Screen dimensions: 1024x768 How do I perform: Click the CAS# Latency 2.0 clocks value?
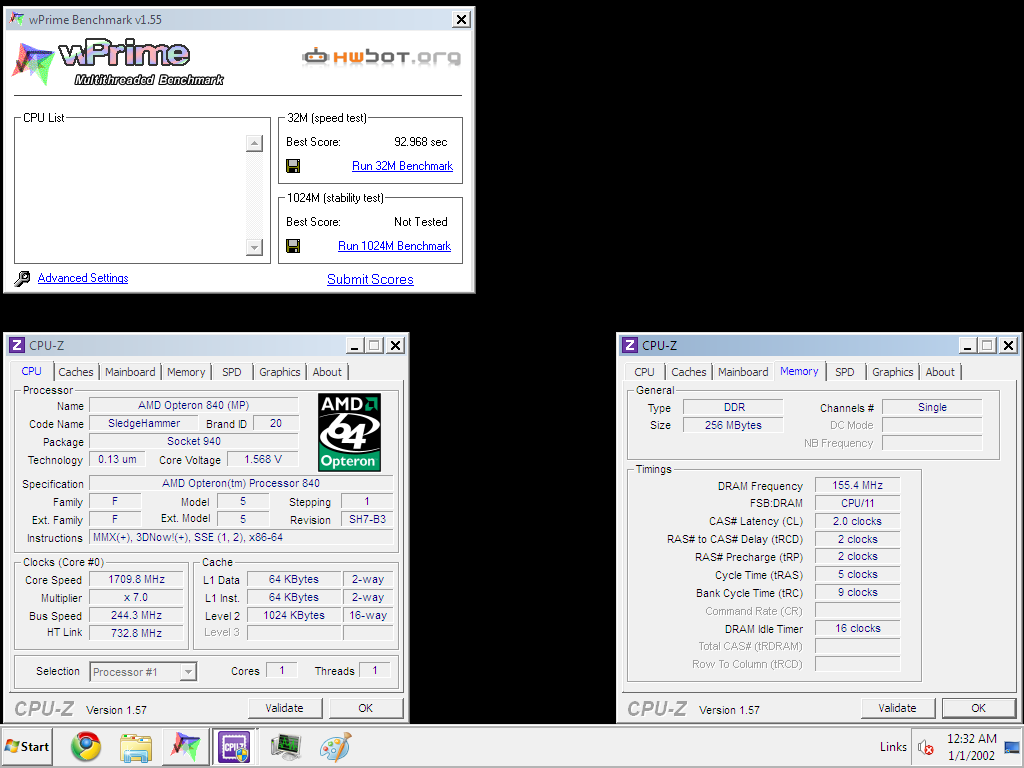click(857, 521)
